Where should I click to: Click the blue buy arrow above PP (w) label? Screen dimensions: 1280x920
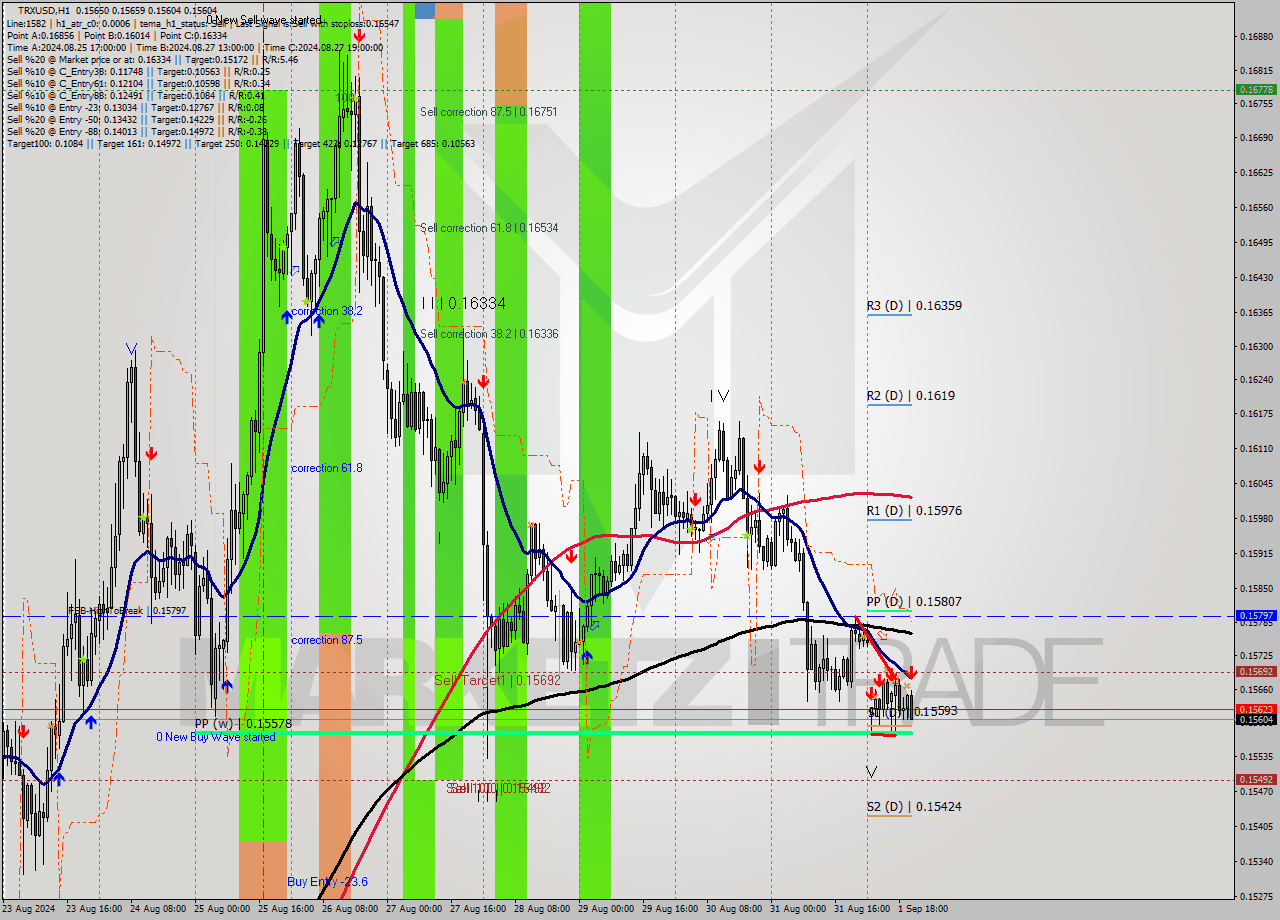[x=227, y=686]
